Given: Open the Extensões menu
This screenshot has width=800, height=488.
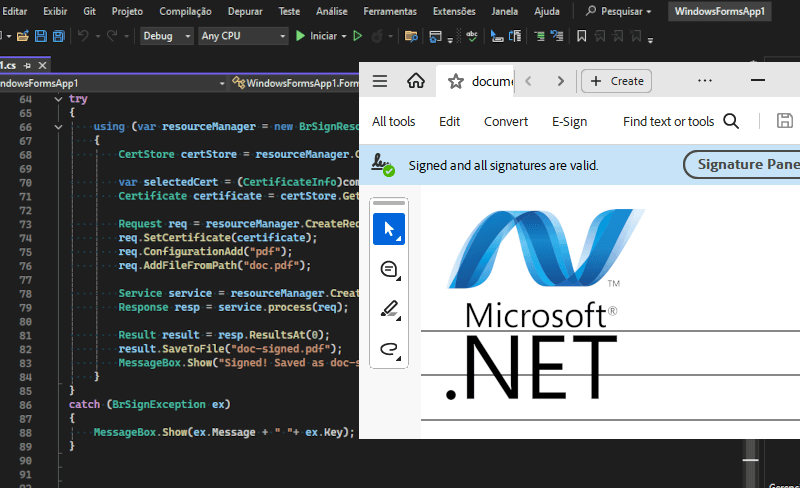Looking at the screenshot, I should click(x=454, y=11).
